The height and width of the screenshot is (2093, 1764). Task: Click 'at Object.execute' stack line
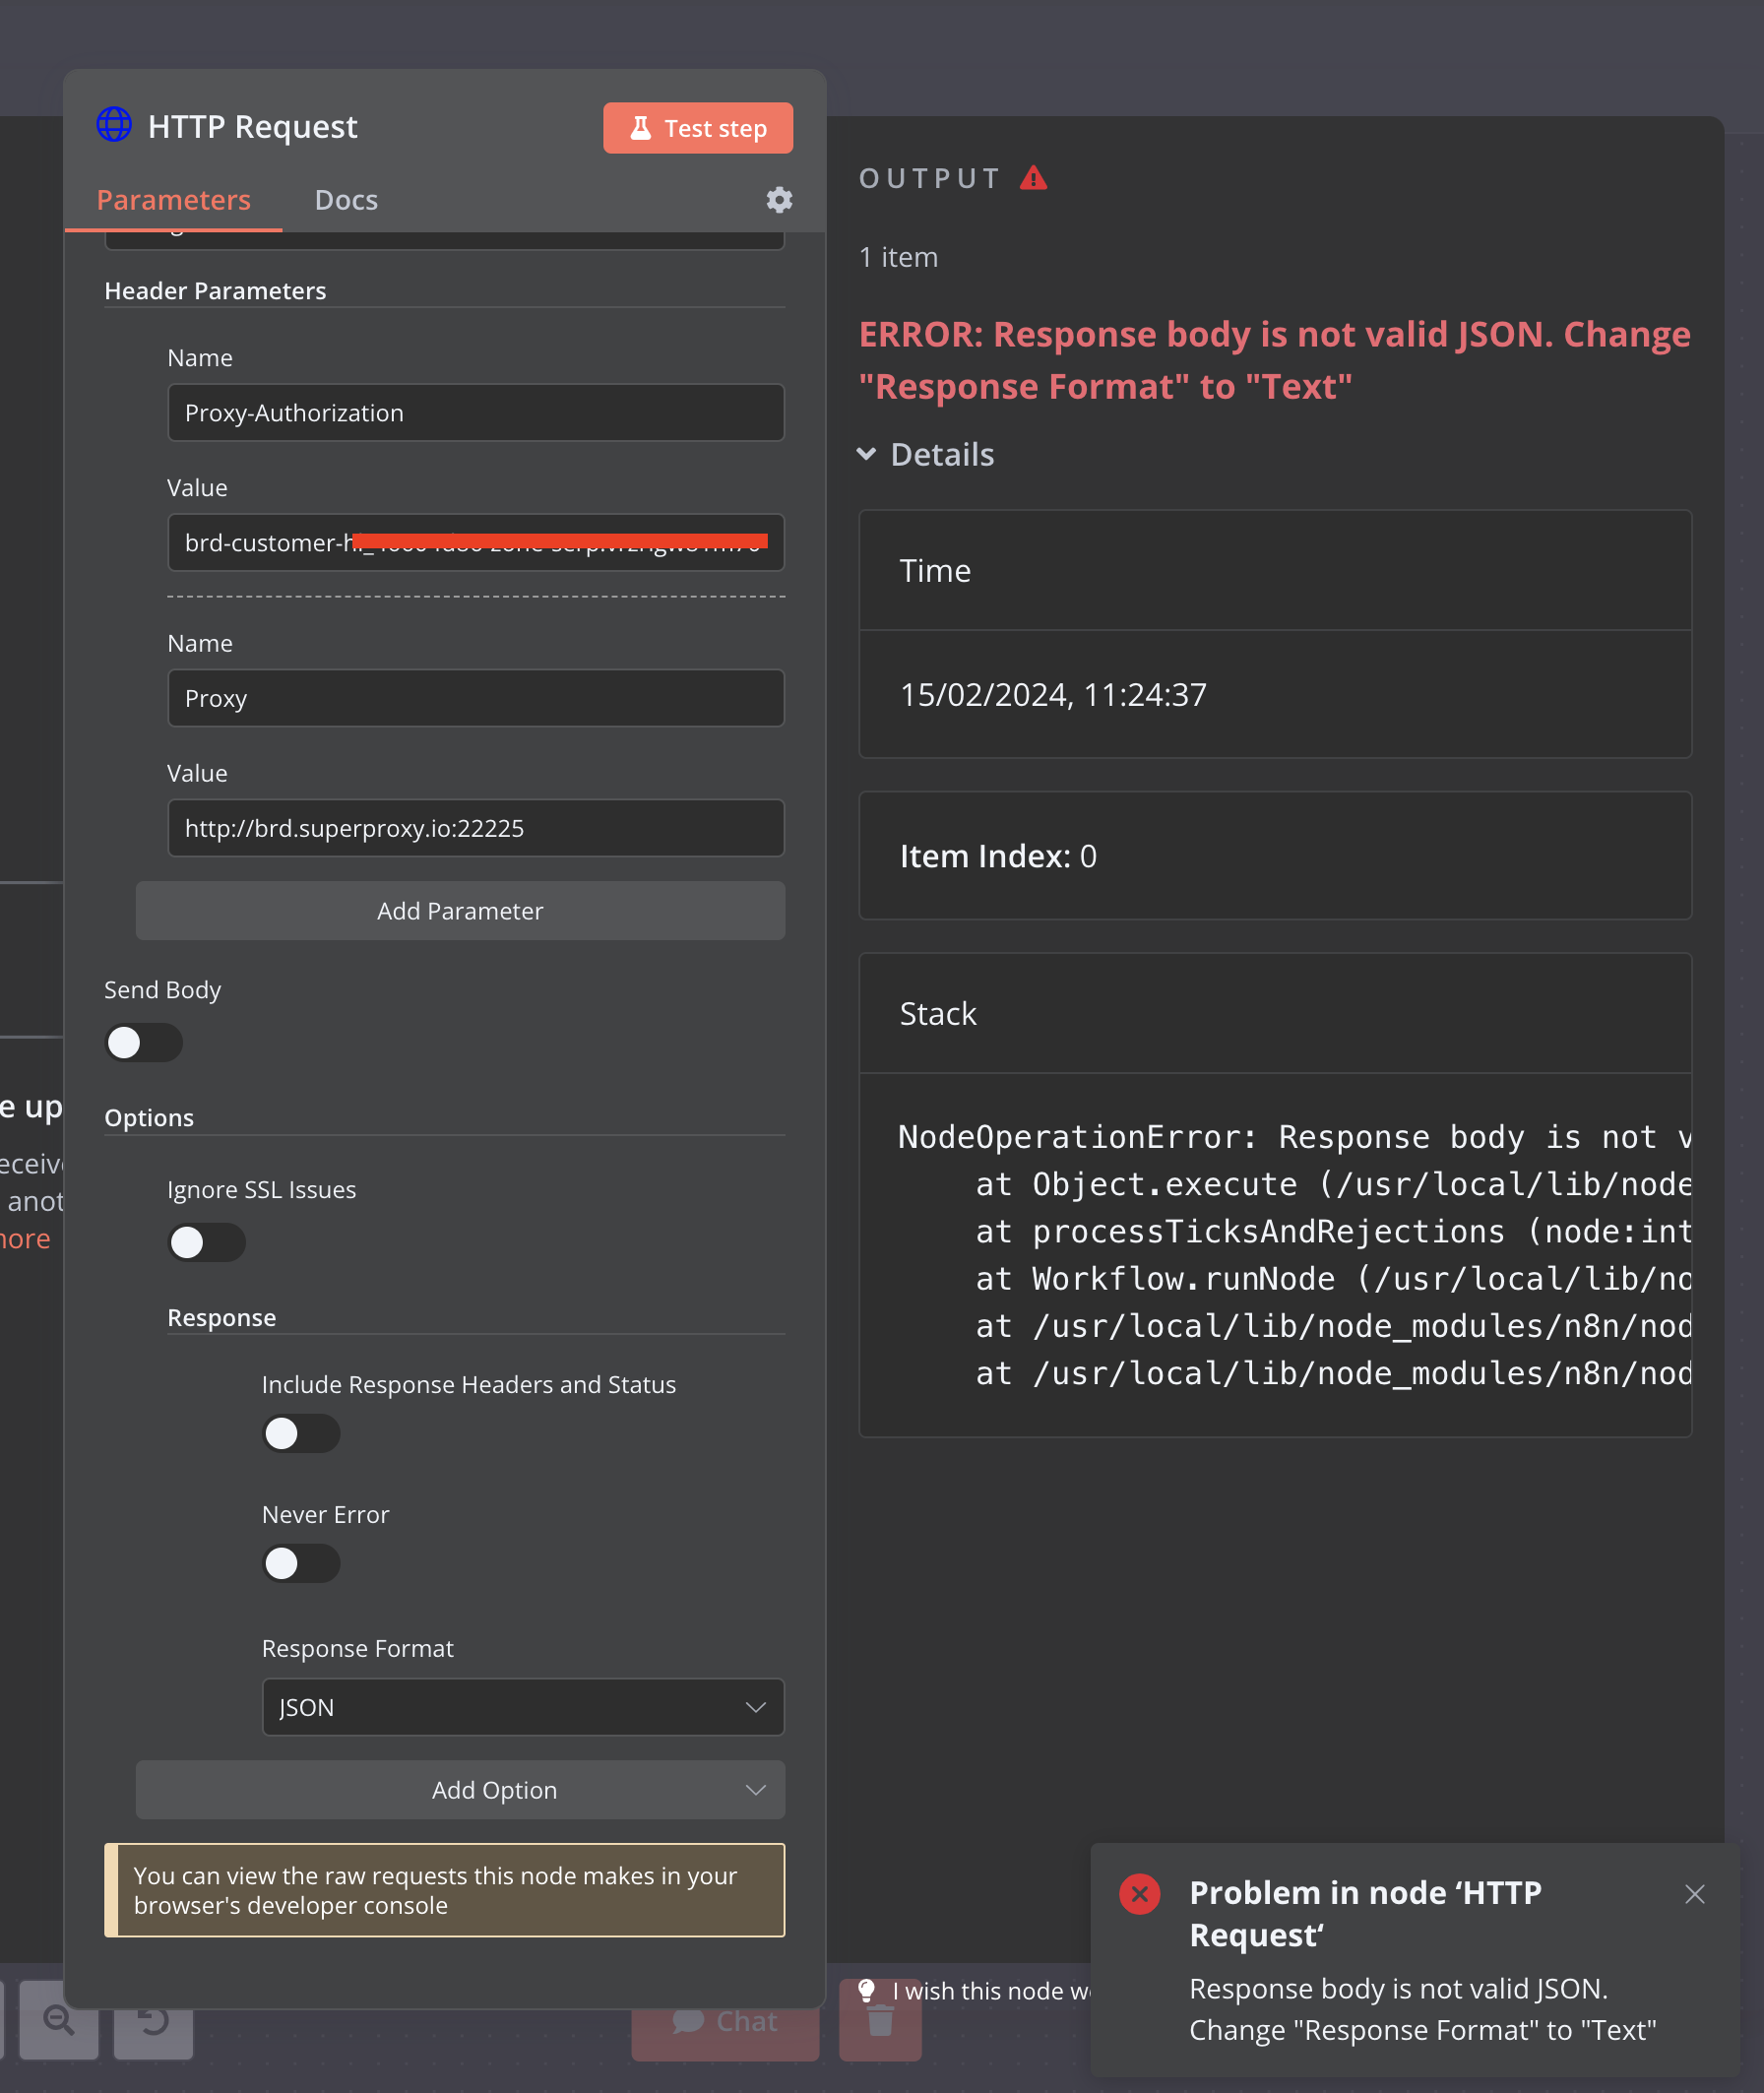(x=1333, y=1185)
